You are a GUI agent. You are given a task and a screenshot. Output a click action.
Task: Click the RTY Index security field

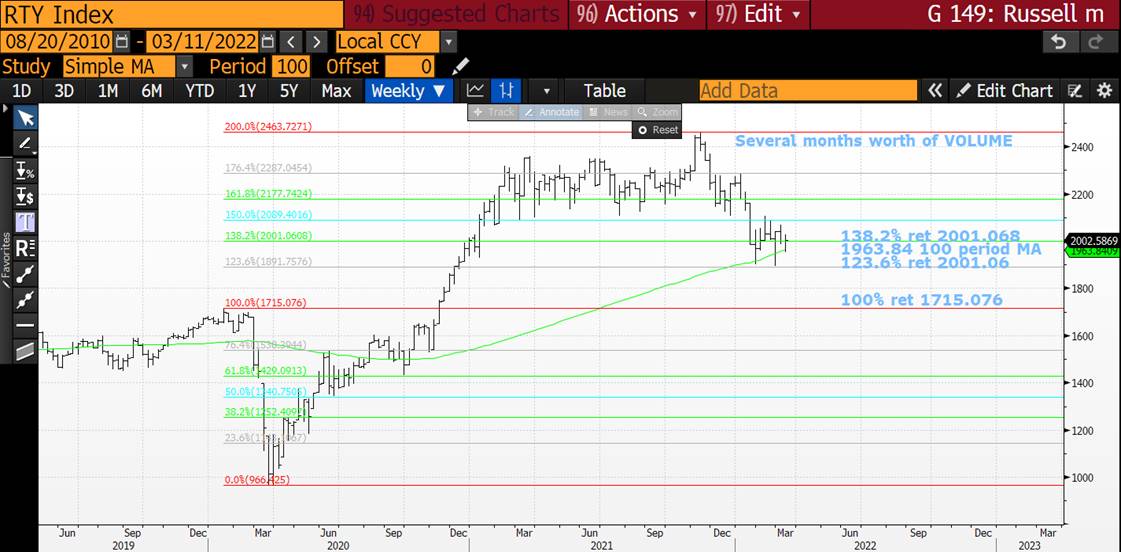pos(172,14)
